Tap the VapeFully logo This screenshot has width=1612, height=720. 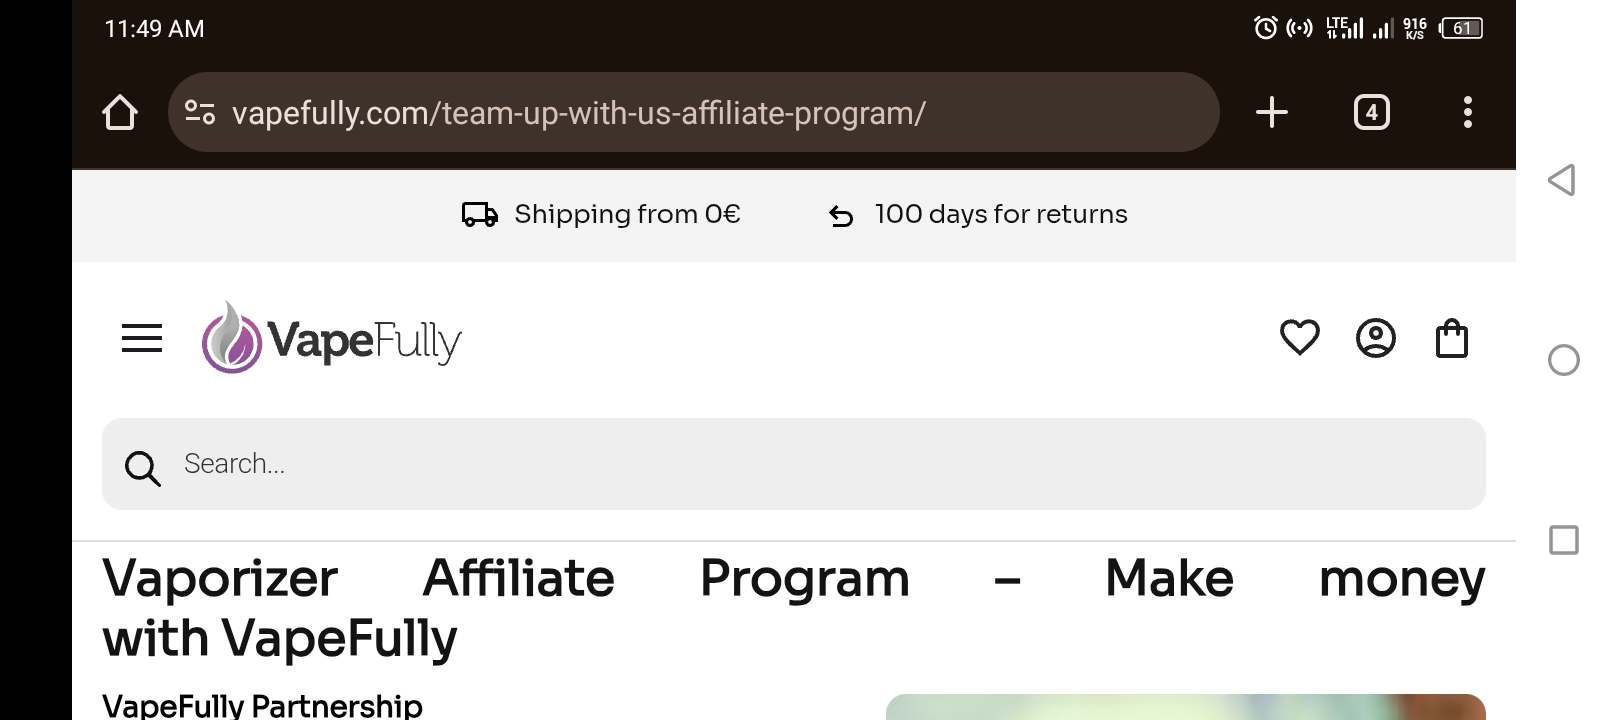331,338
